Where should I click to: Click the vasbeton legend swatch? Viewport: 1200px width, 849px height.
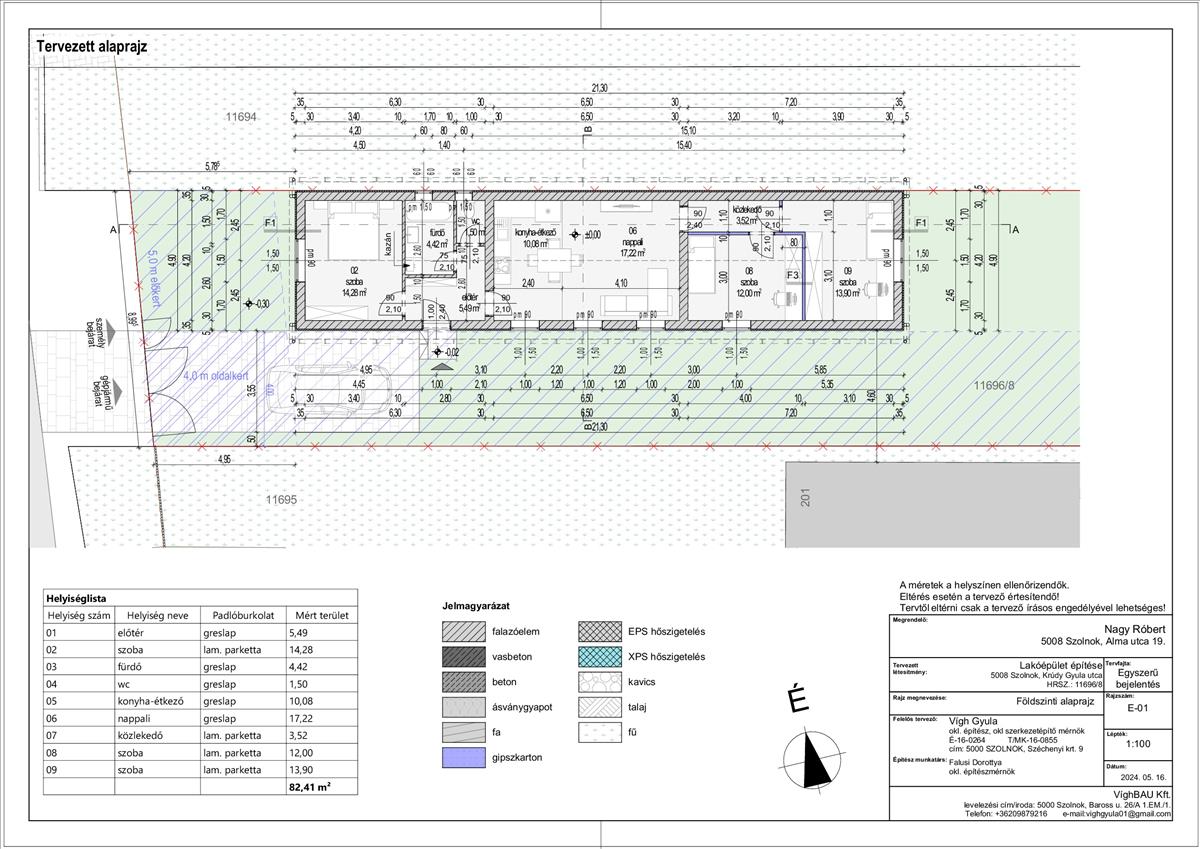click(461, 657)
